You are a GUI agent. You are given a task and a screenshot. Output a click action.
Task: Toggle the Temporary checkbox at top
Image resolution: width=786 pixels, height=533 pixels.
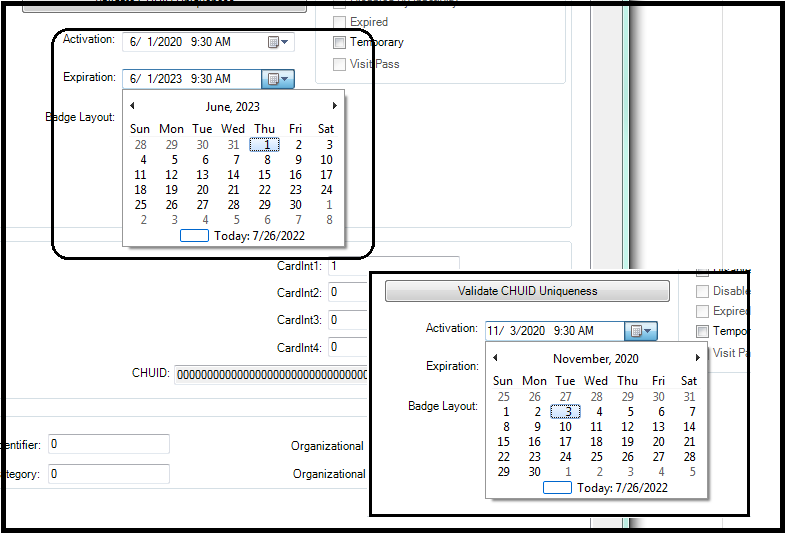coord(340,43)
